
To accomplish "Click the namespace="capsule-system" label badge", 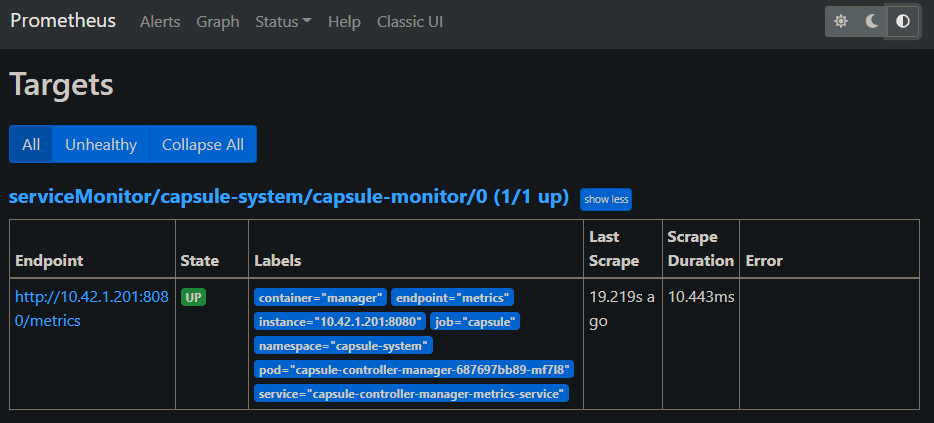I will (344, 345).
